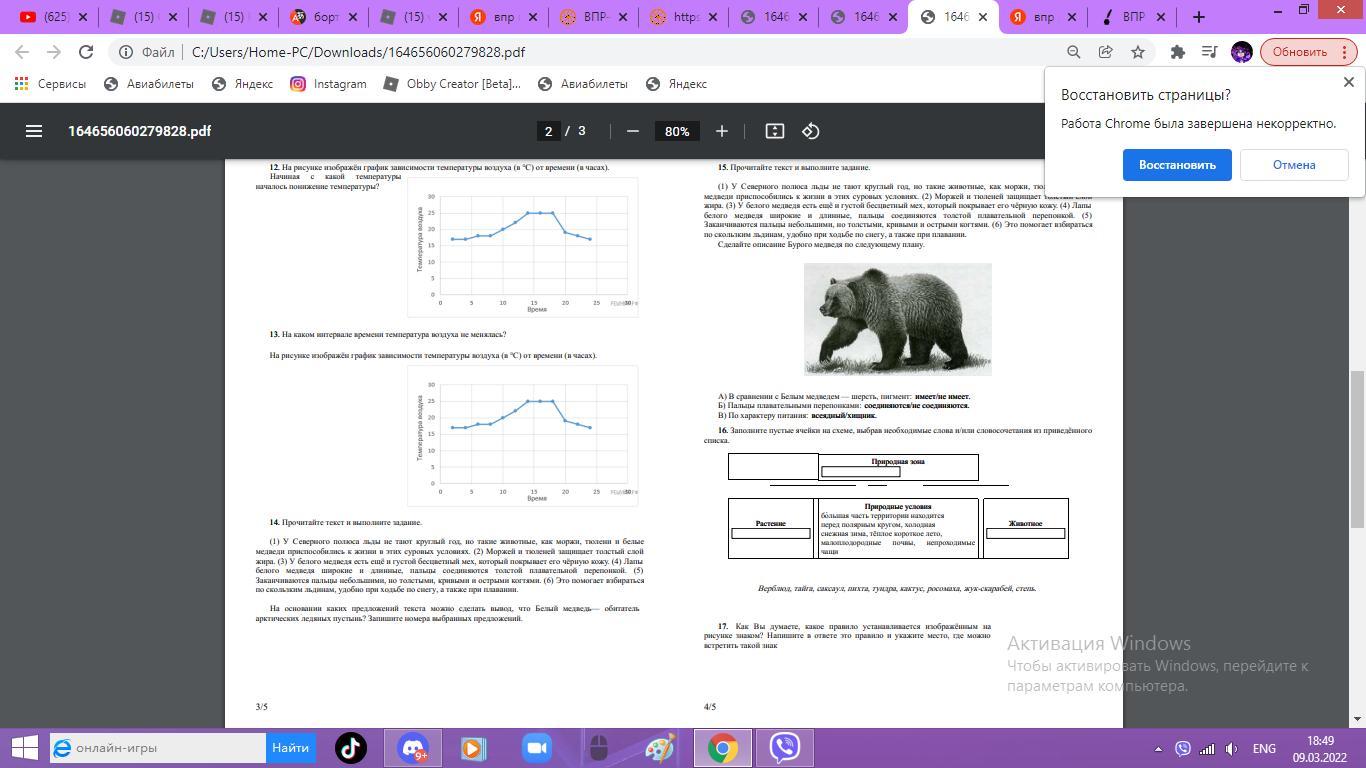Open the Сервисы apps shortcut

pyautogui.click(x=50, y=84)
